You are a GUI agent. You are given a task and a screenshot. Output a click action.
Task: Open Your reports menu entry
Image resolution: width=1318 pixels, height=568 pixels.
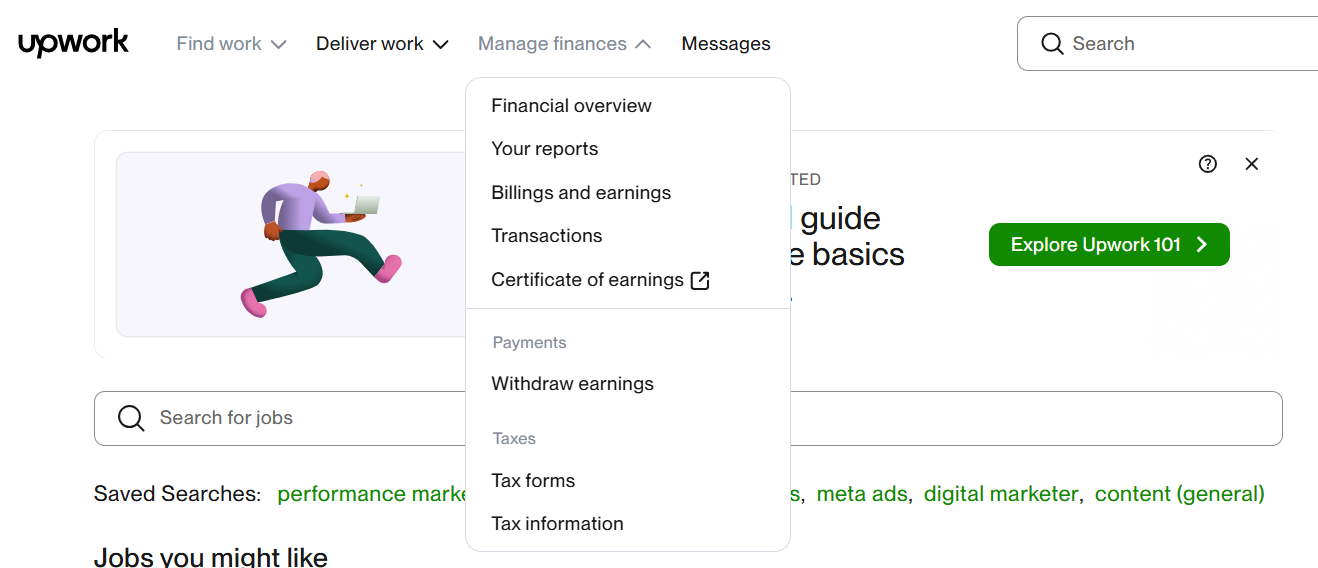(545, 149)
